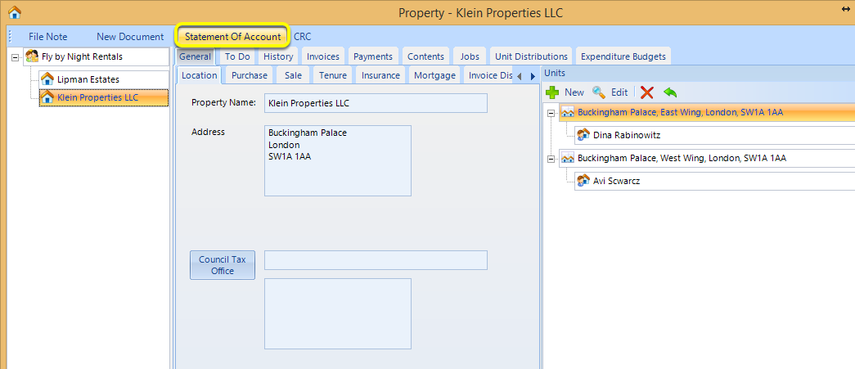The image size is (855, 369).
Task: Click the West Wing unit building icon
Action: click(568, 159)
